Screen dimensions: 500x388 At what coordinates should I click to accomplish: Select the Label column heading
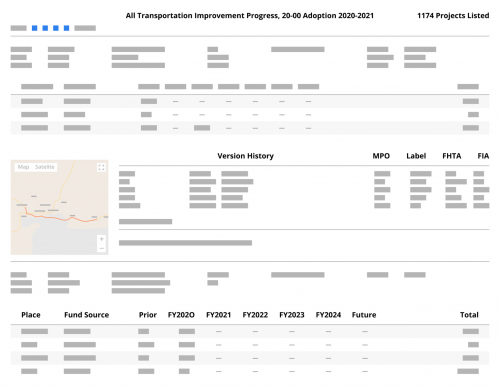point(416,156)
